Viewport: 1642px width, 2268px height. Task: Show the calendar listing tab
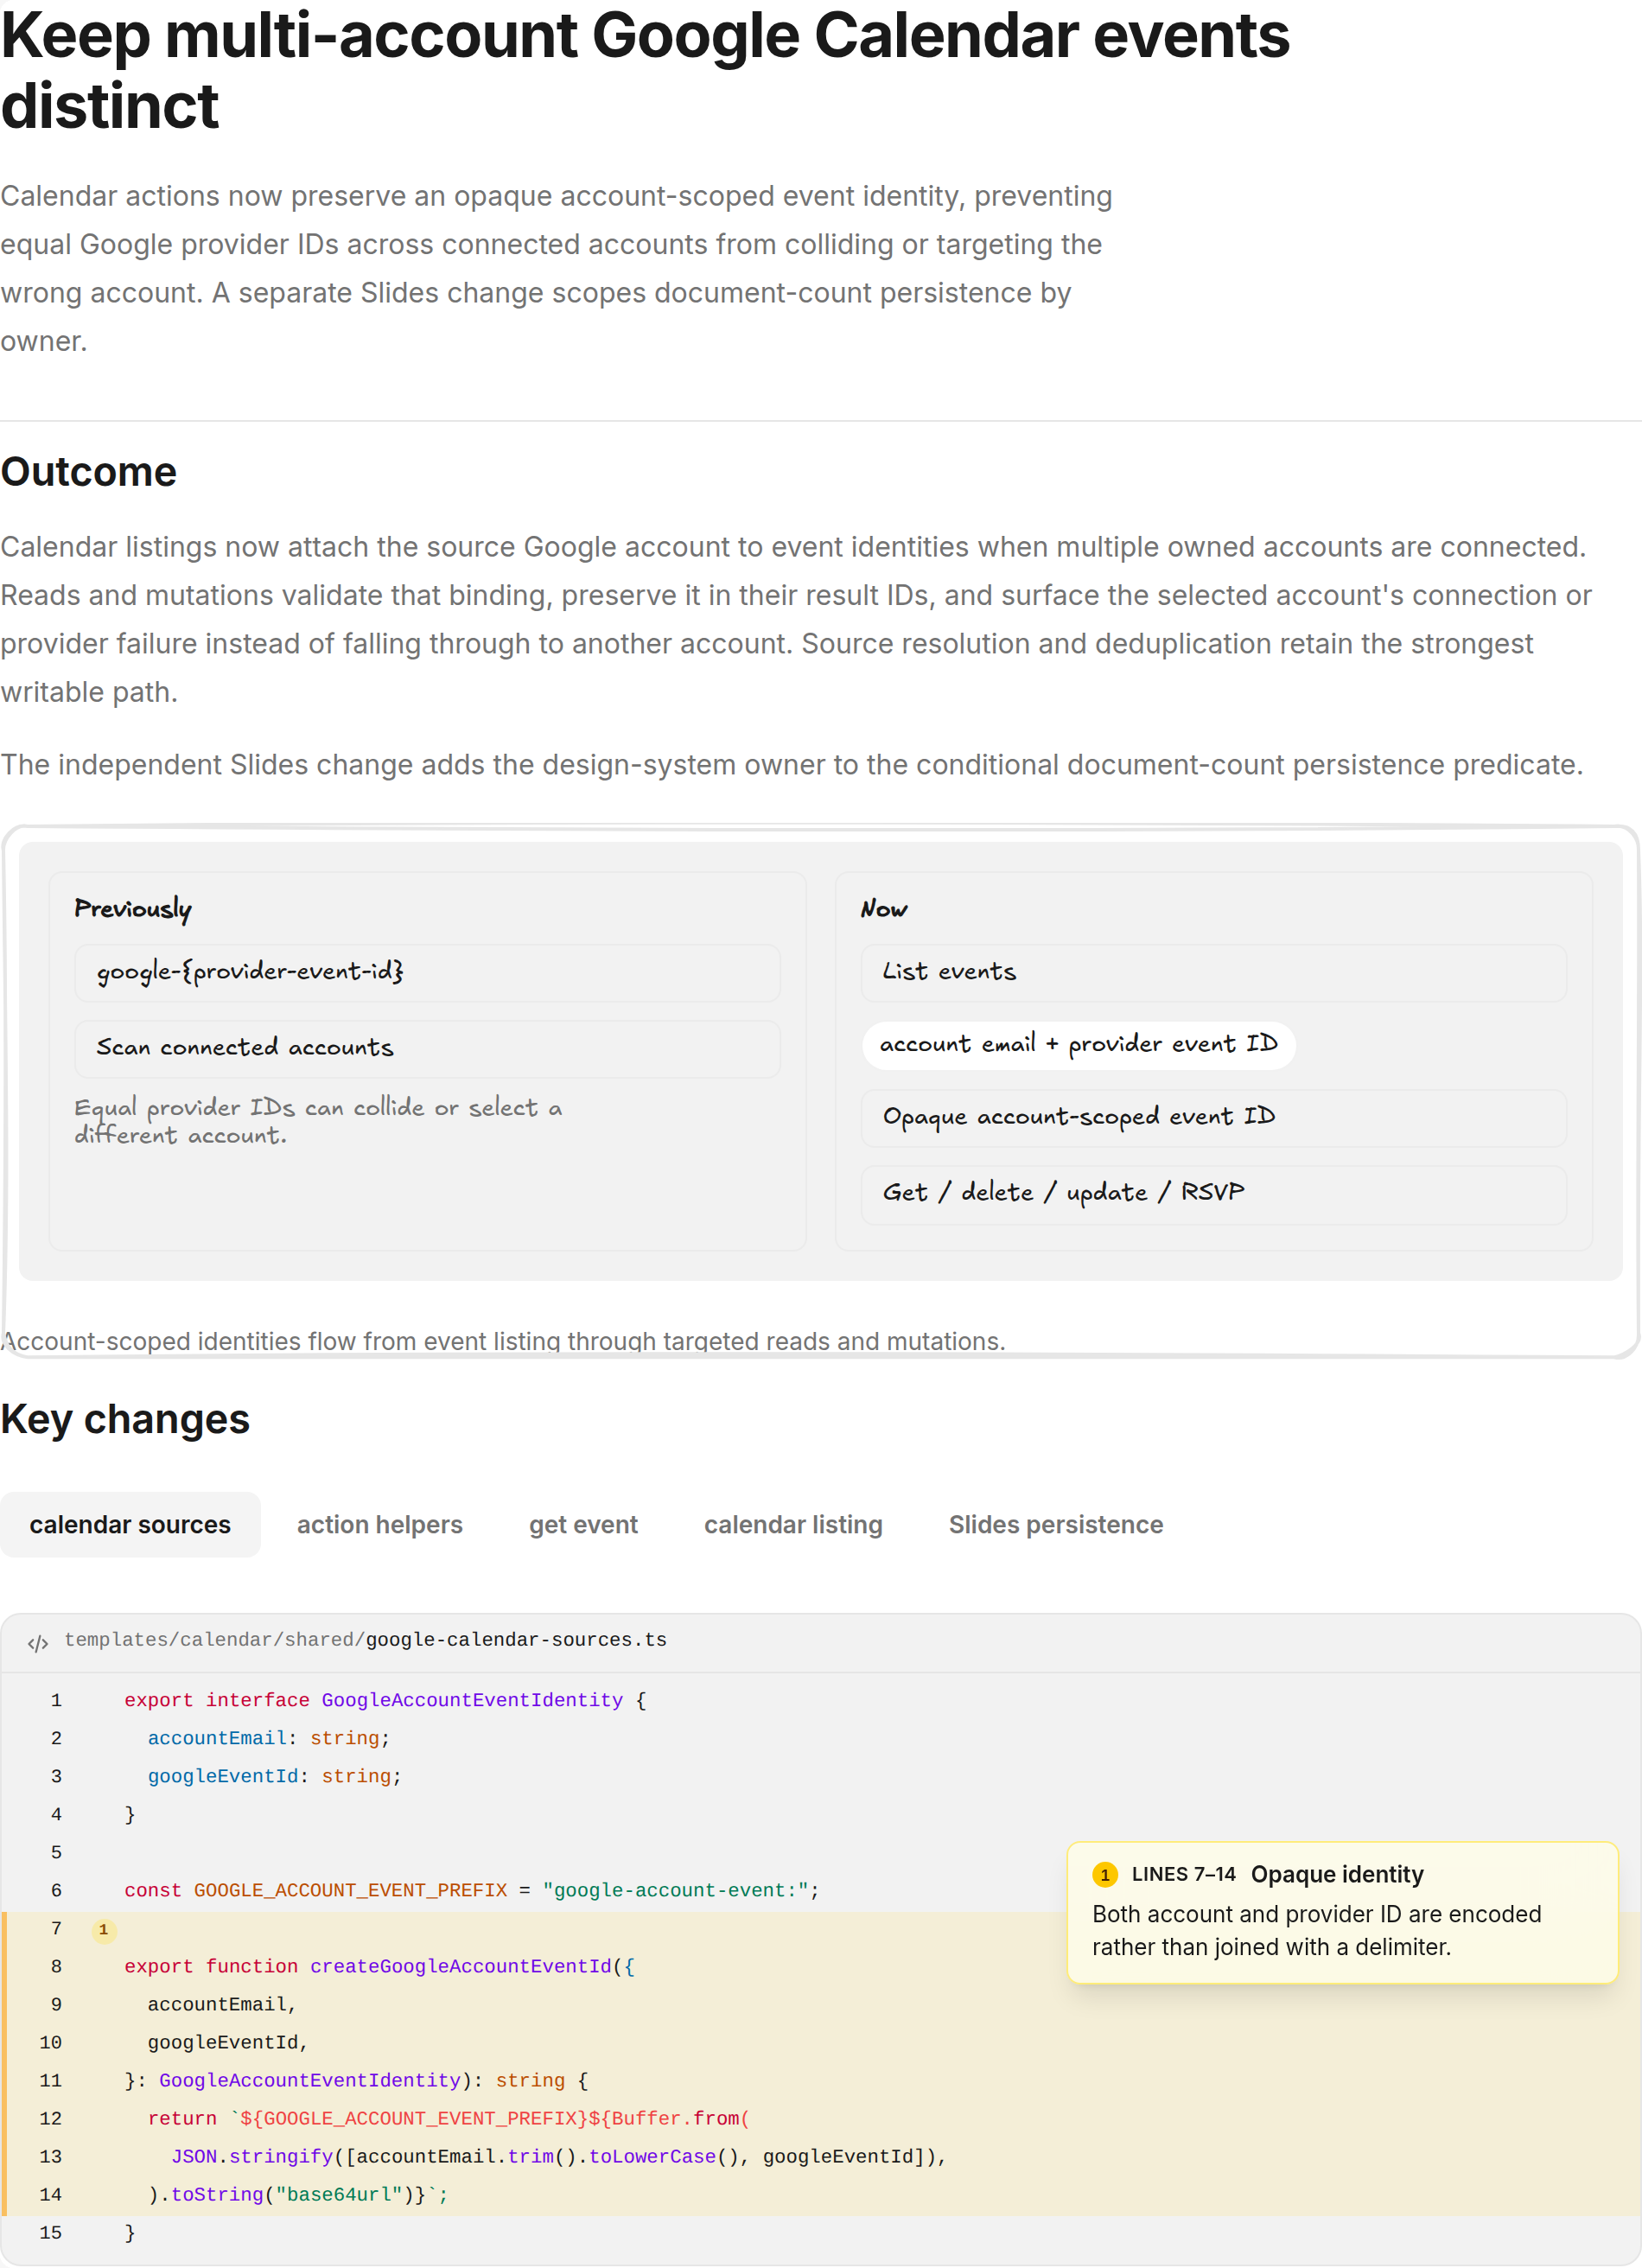(x=793, y=1524)
